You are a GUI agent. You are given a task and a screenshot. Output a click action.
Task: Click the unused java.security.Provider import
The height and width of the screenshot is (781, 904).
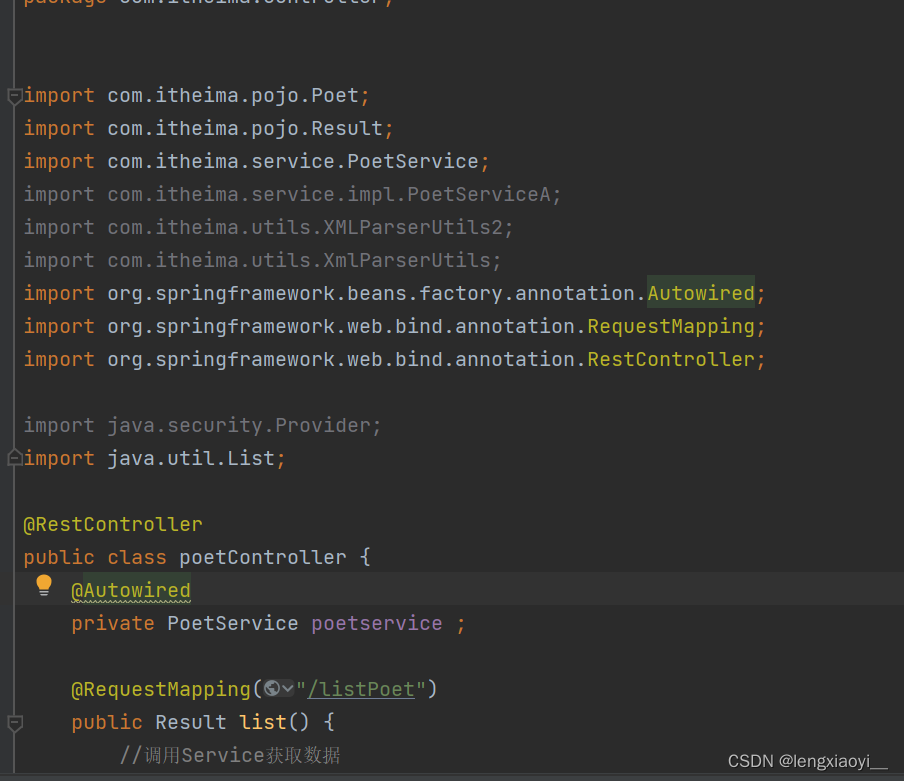(202, 426)
